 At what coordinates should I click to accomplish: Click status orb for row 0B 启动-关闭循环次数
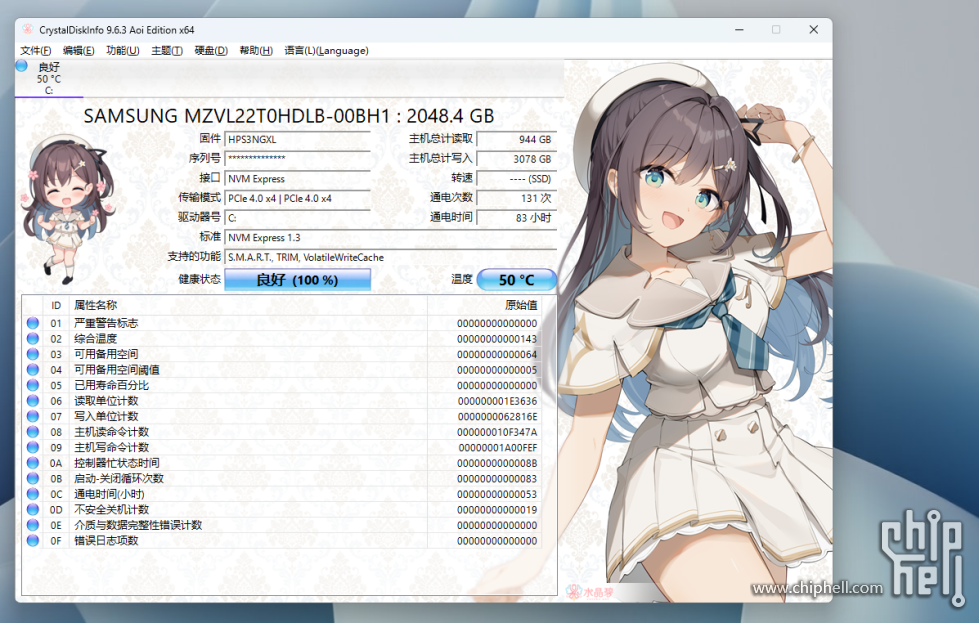click(32, 479)
